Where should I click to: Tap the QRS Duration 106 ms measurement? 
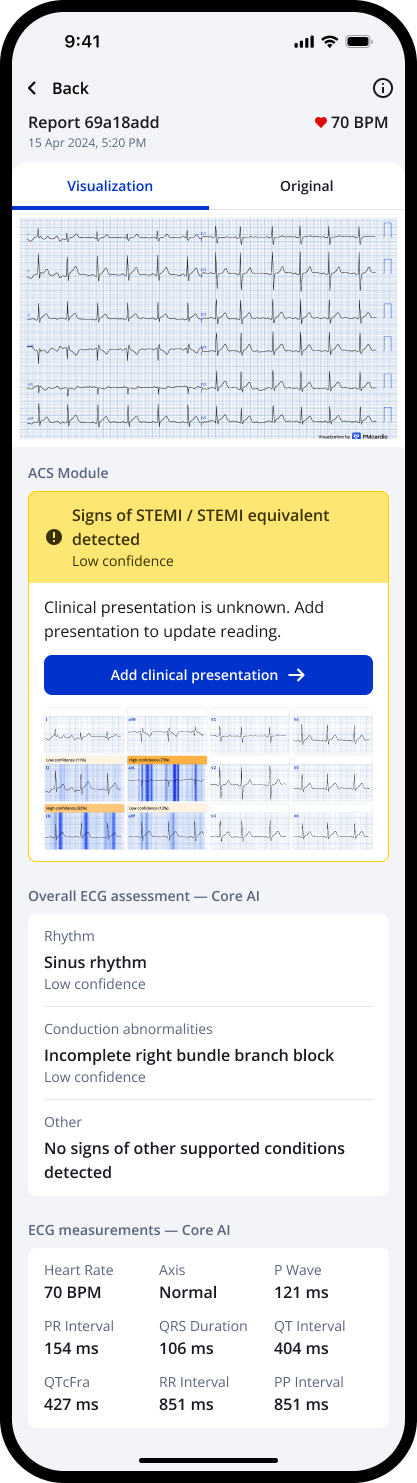pyautogui.click(x=203, y=1337)
